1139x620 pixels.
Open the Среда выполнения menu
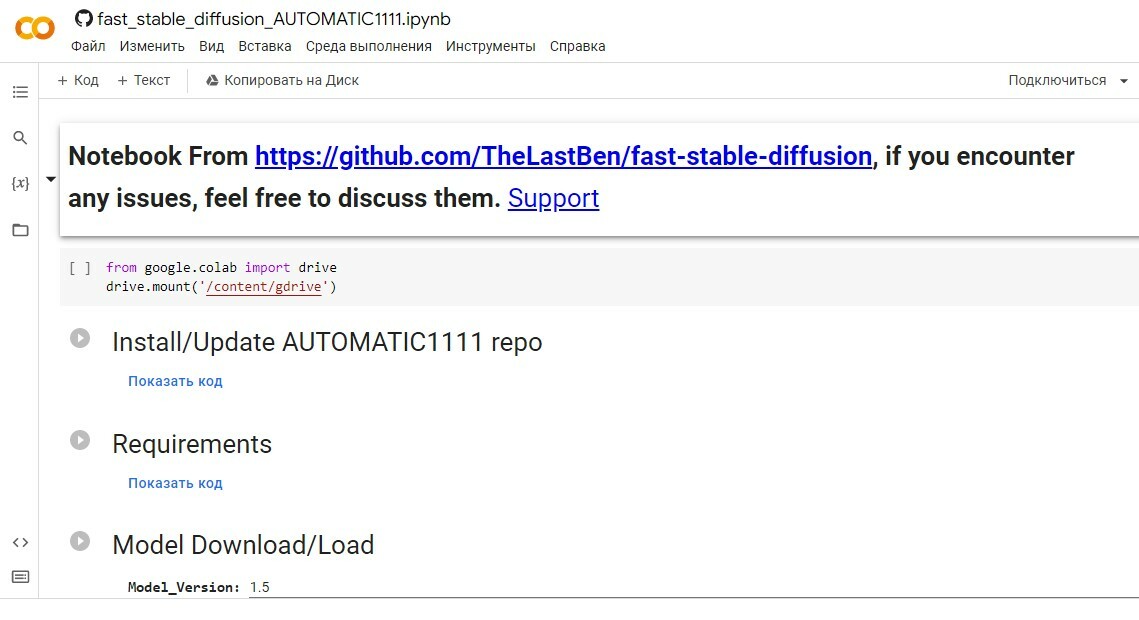(368, 46)
